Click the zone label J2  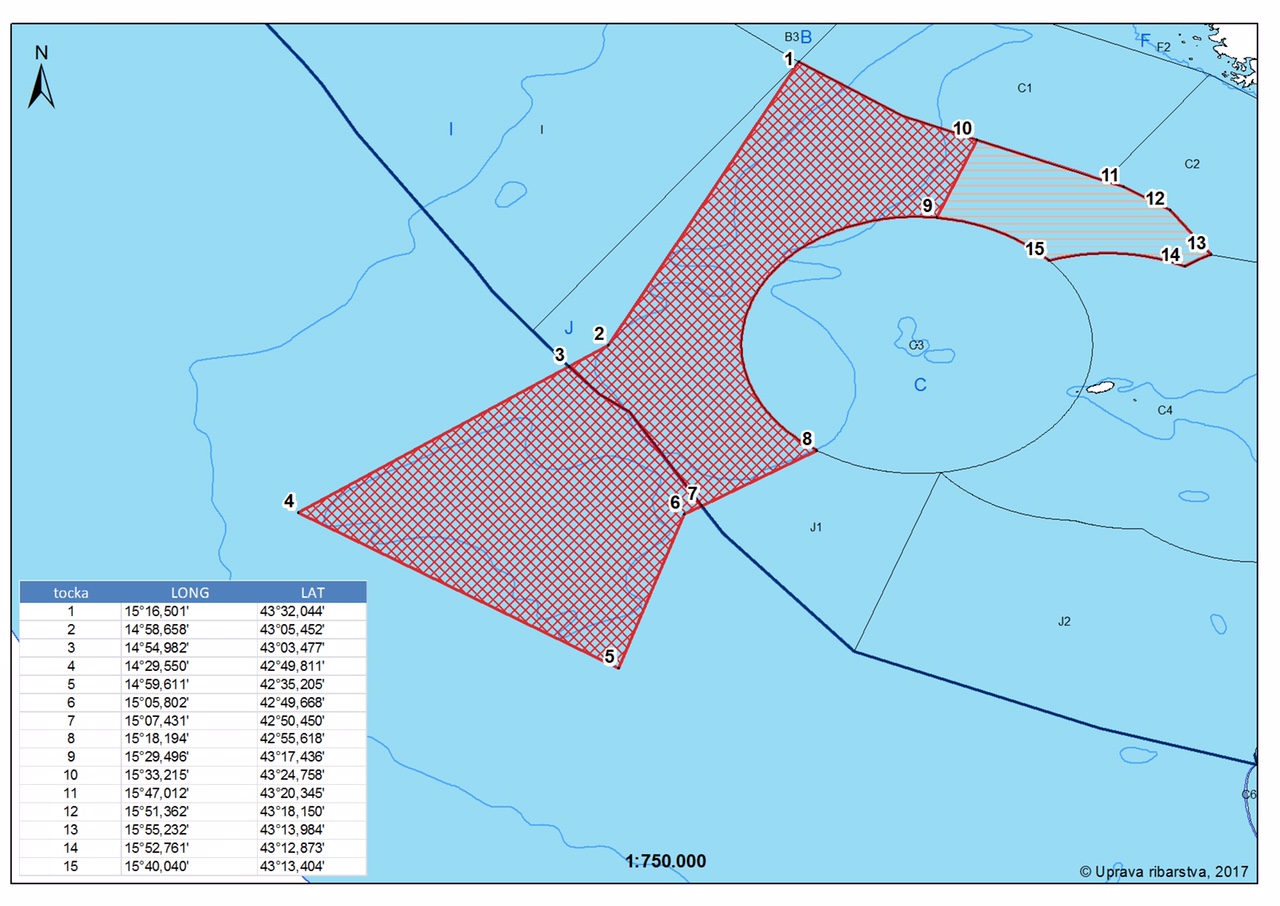[x=1064, y=622]
